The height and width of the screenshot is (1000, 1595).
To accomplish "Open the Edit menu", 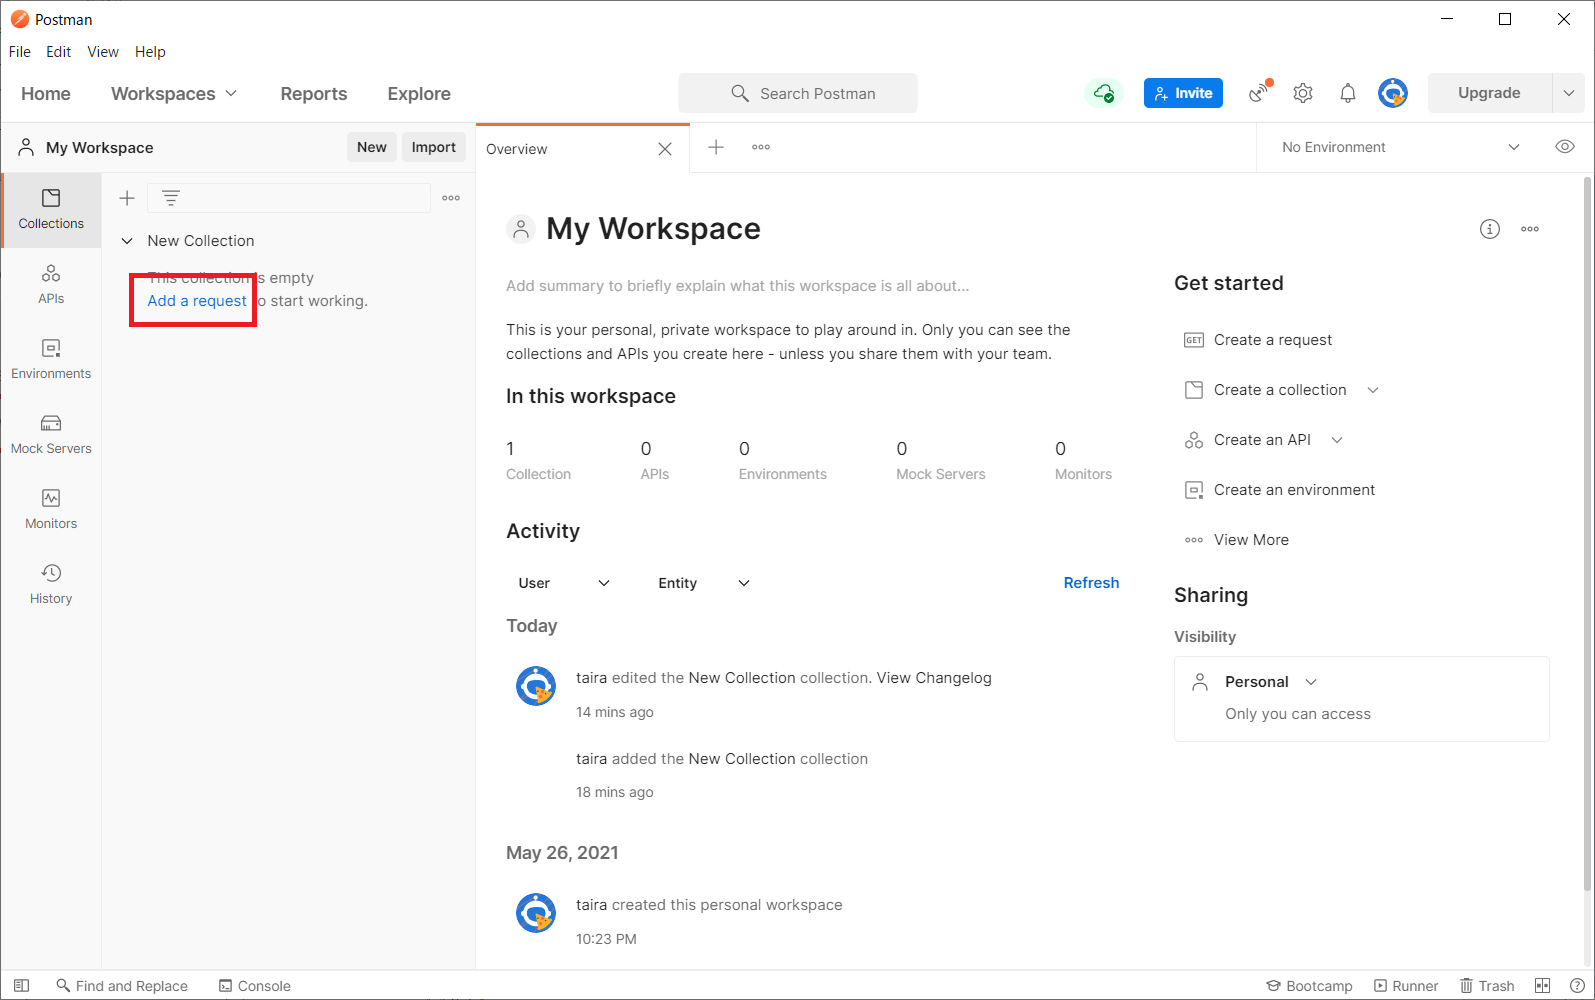I will (59, 52).
